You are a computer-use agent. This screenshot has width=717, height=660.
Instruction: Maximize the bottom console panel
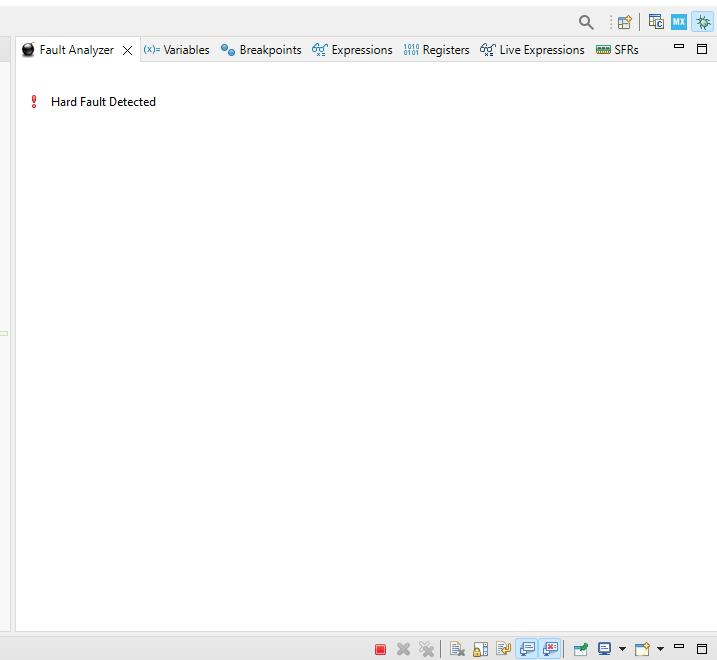702,649
